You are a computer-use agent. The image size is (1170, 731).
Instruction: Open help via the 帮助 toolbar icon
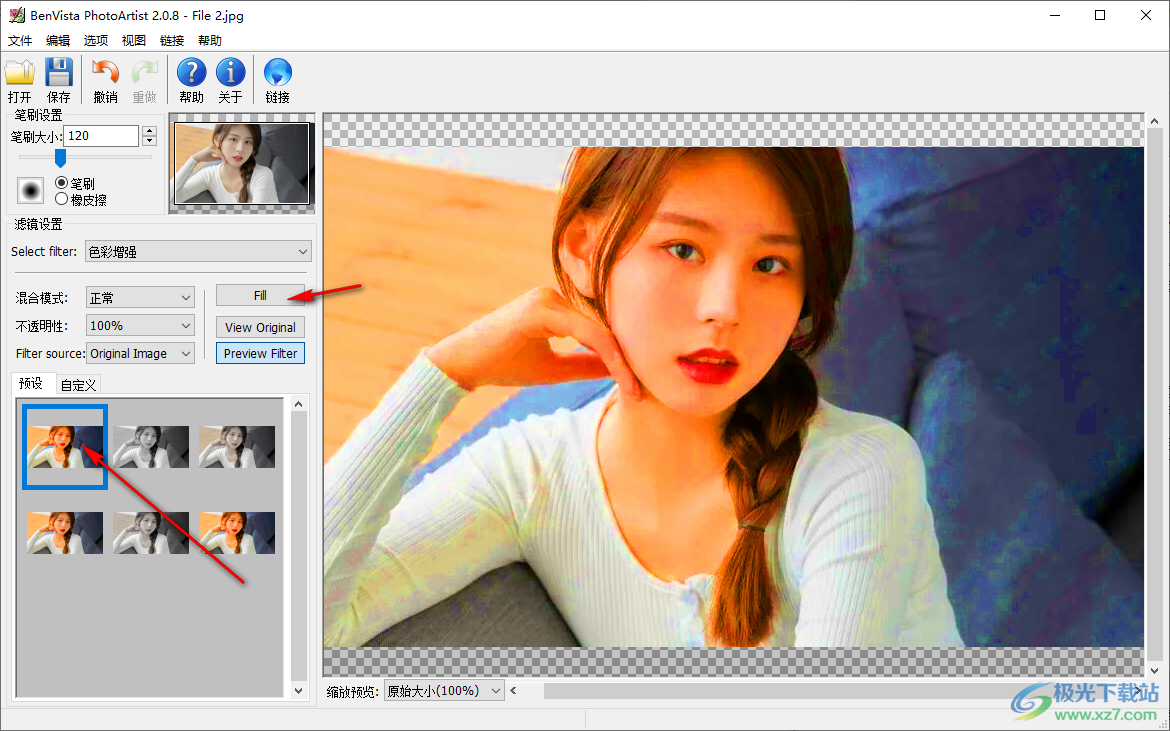click(192, 81)
